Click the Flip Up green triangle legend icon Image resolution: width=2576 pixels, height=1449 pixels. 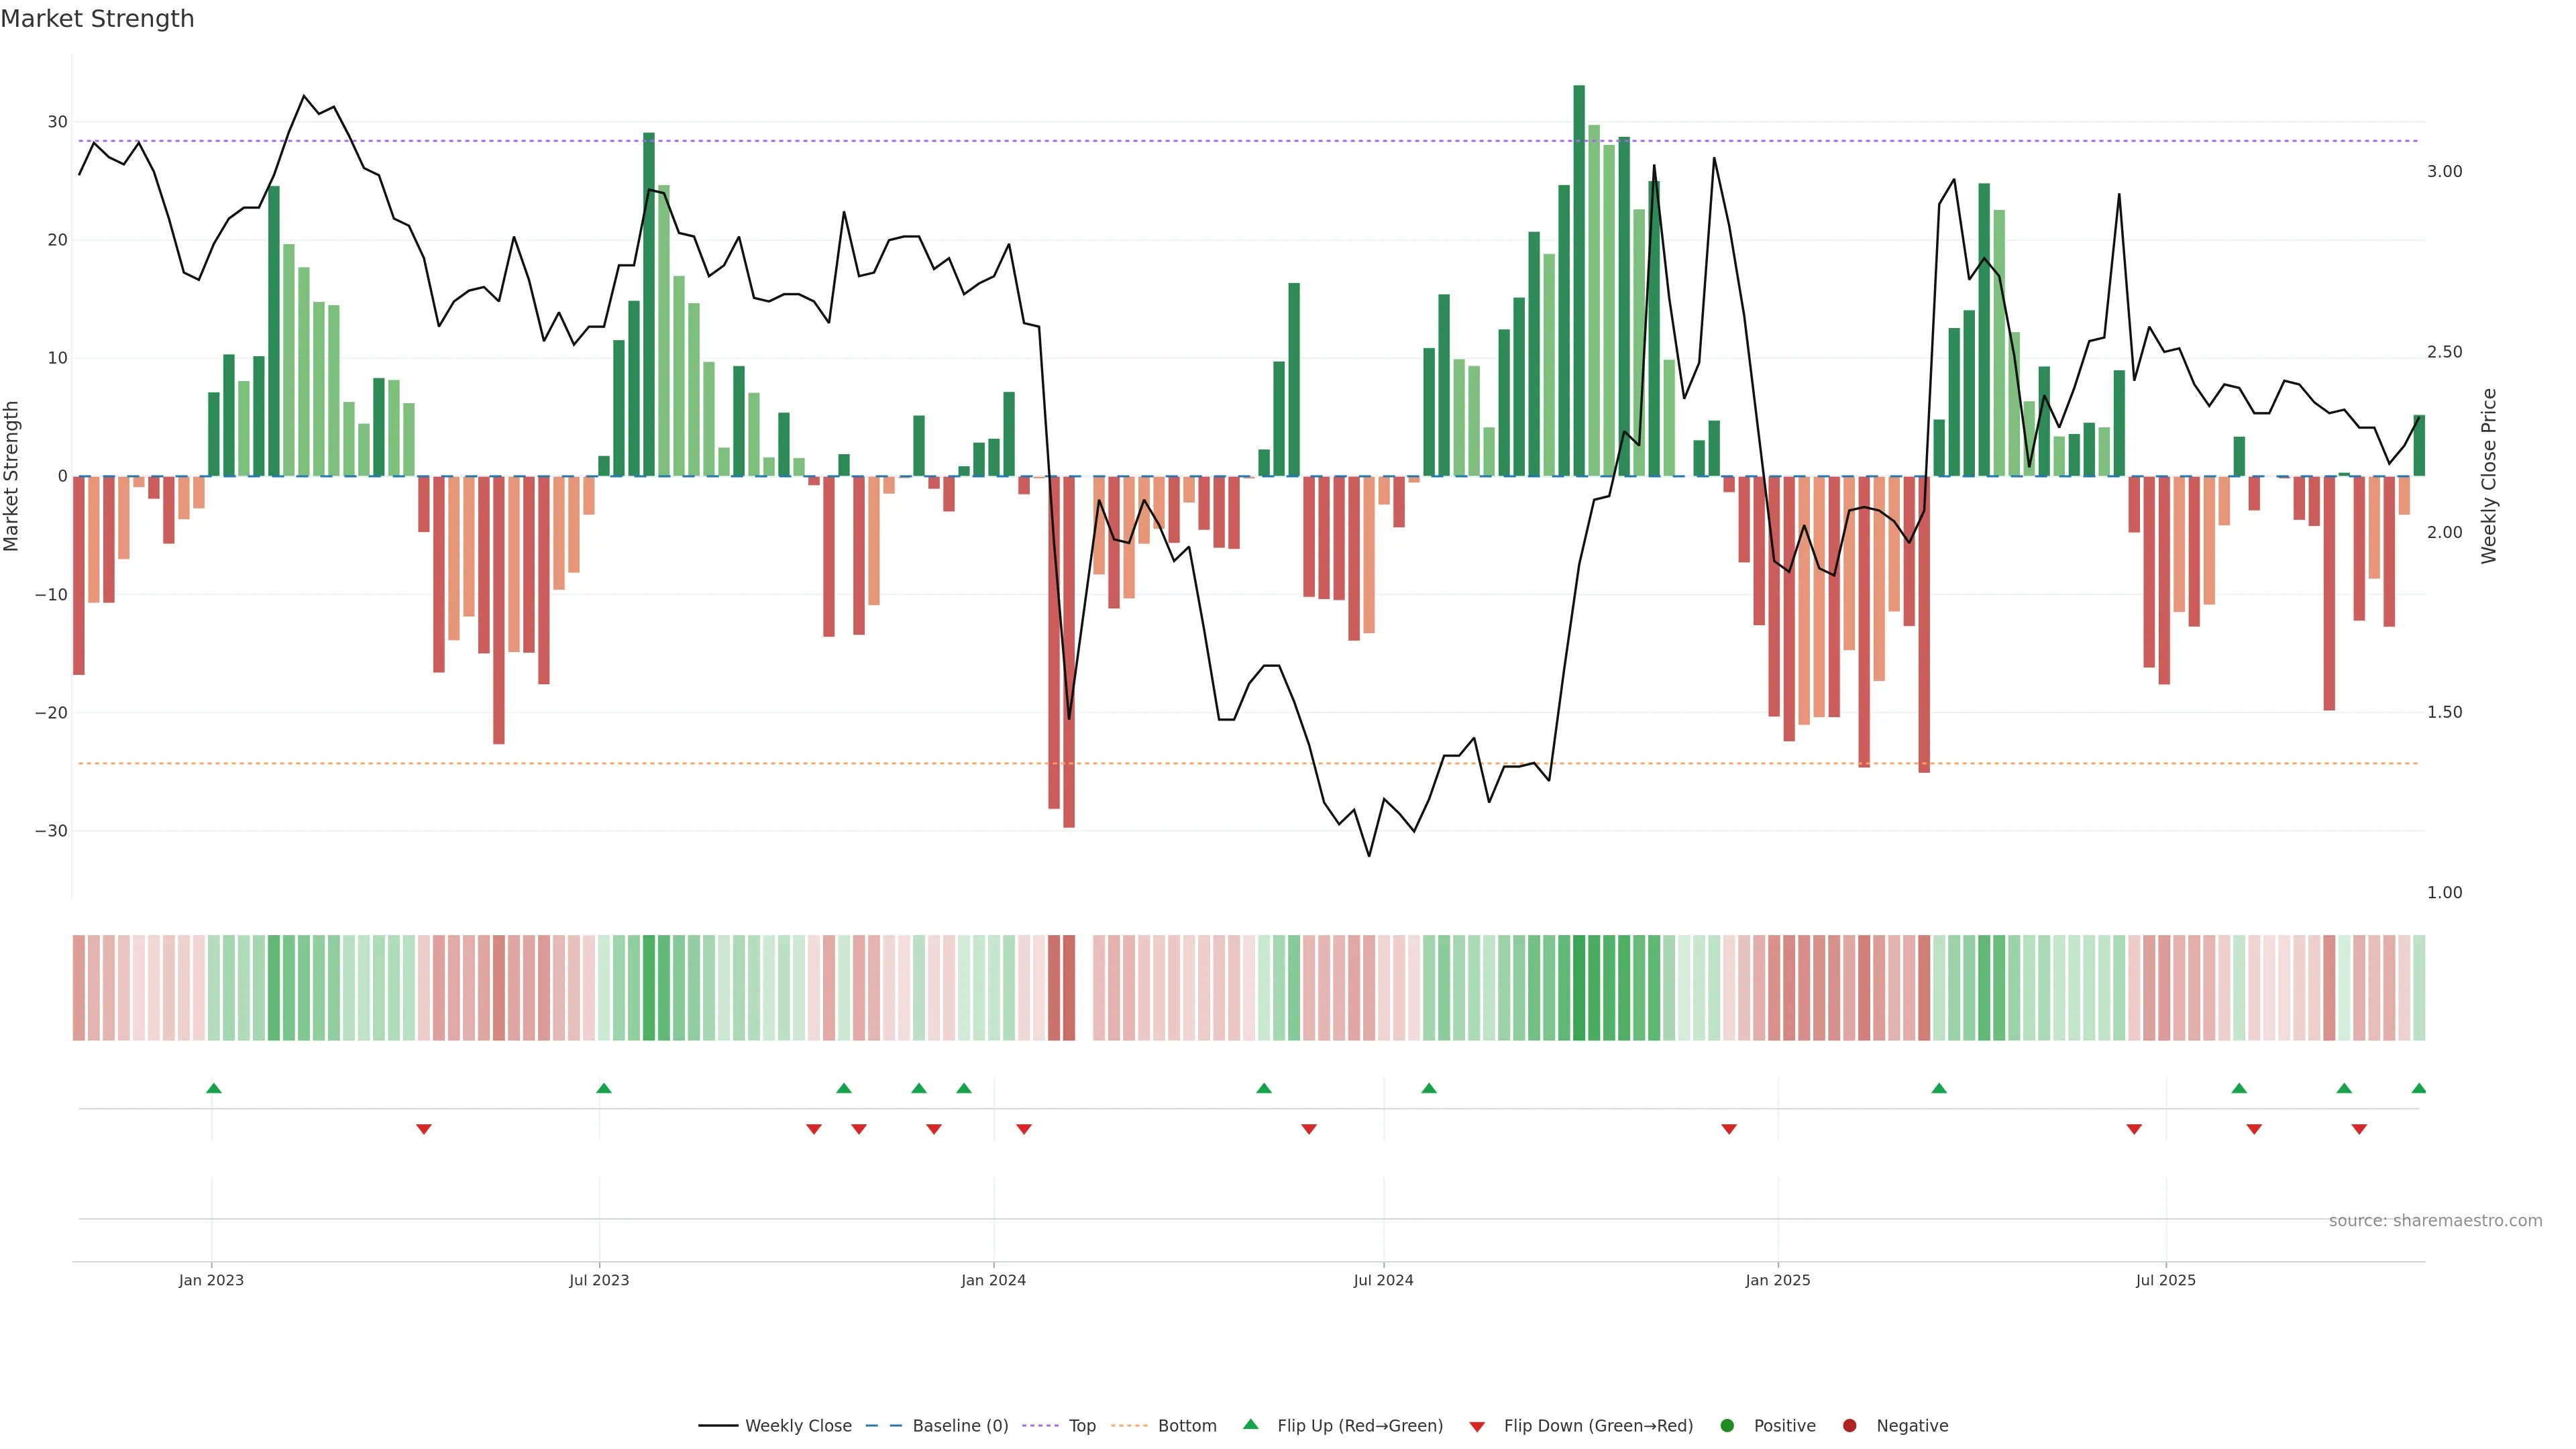coord(1250,1425)
